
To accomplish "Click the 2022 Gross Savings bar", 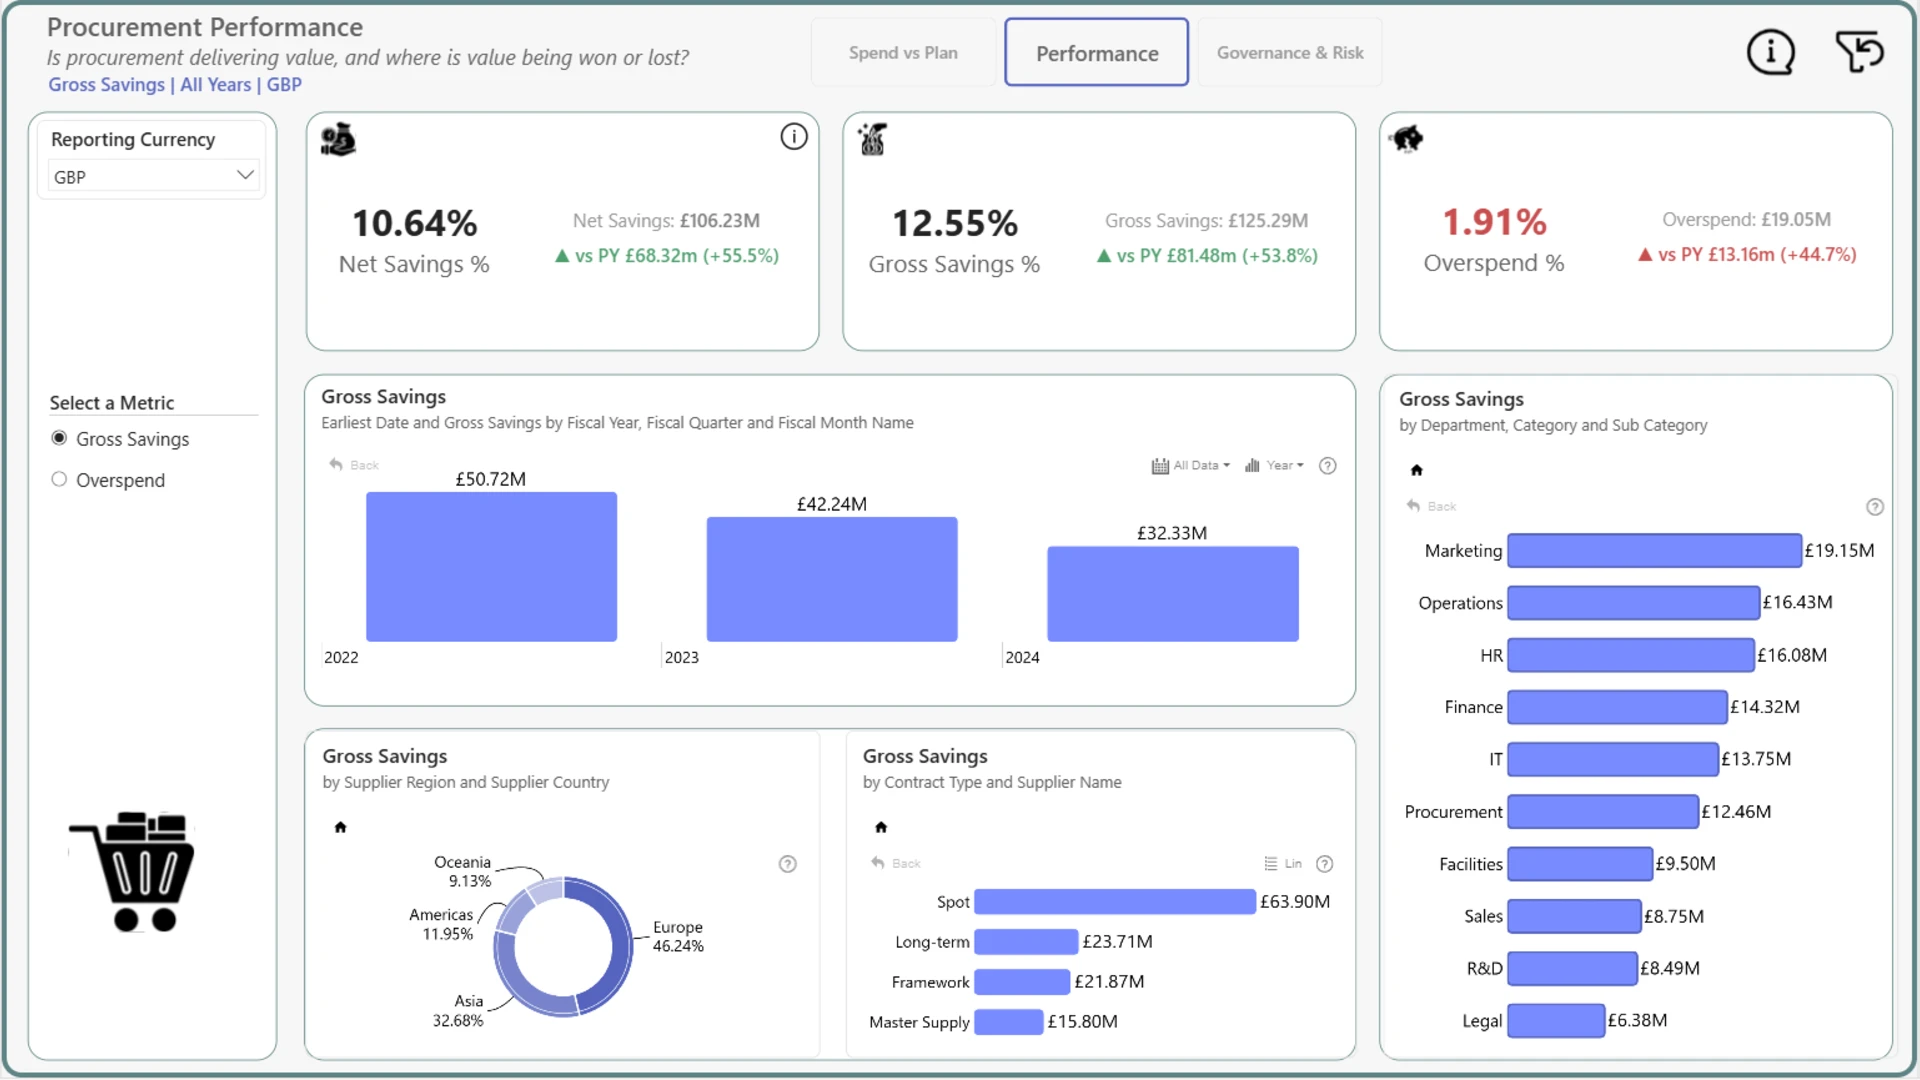I will (x=491, y=567).
